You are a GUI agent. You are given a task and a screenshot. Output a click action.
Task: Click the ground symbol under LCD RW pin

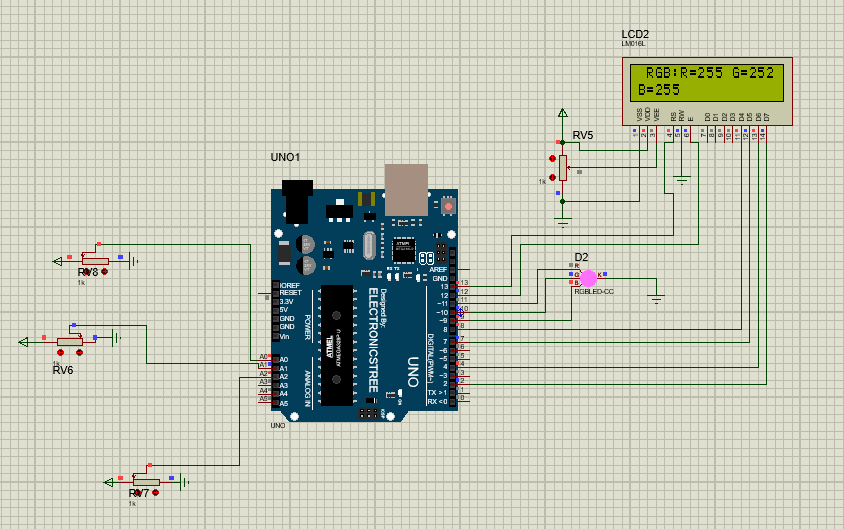click(x=682, y=181)
